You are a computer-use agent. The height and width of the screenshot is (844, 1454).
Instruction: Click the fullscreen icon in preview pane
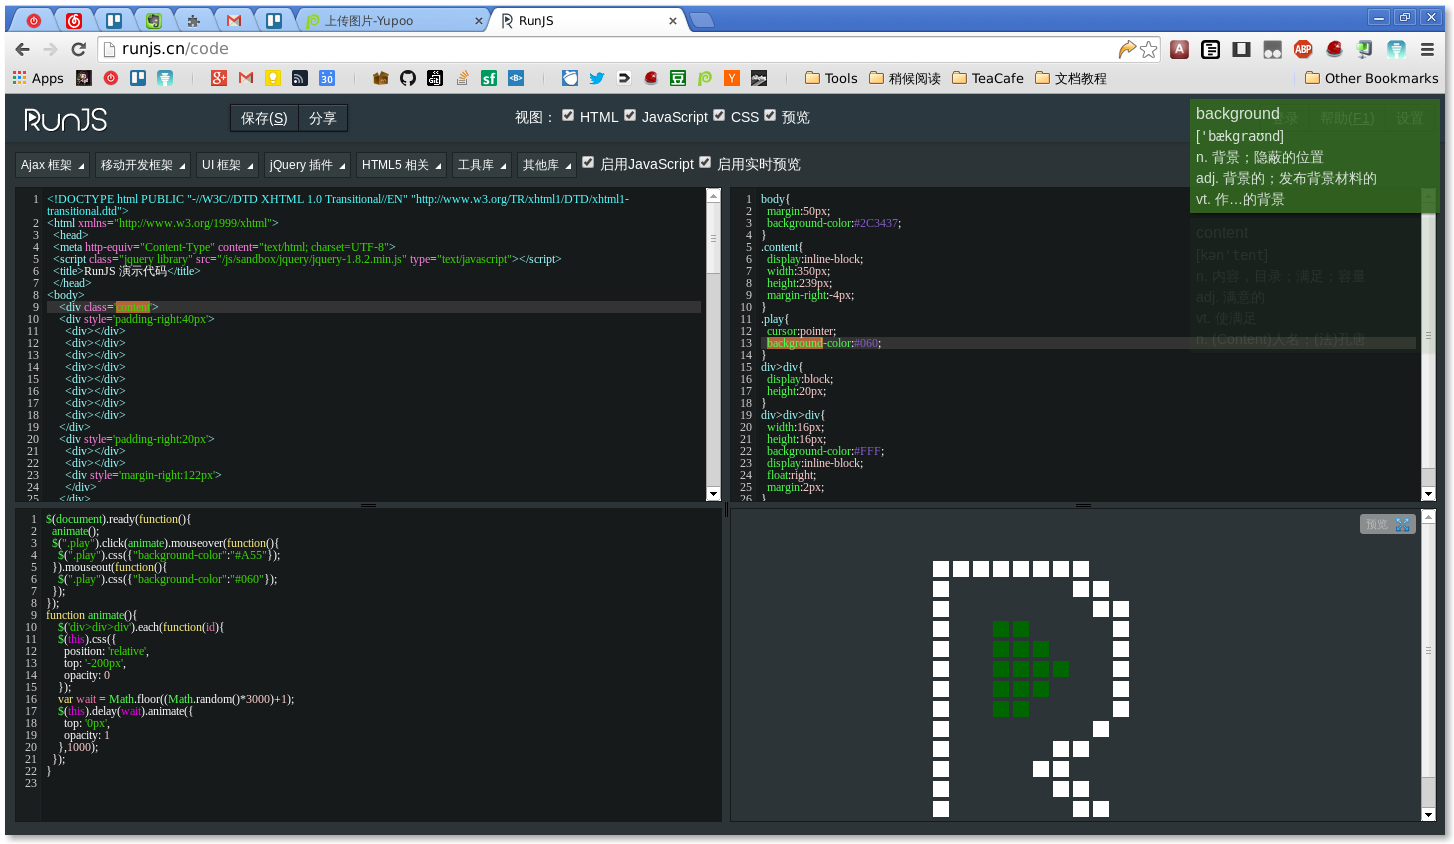(x=1403, y=524)
